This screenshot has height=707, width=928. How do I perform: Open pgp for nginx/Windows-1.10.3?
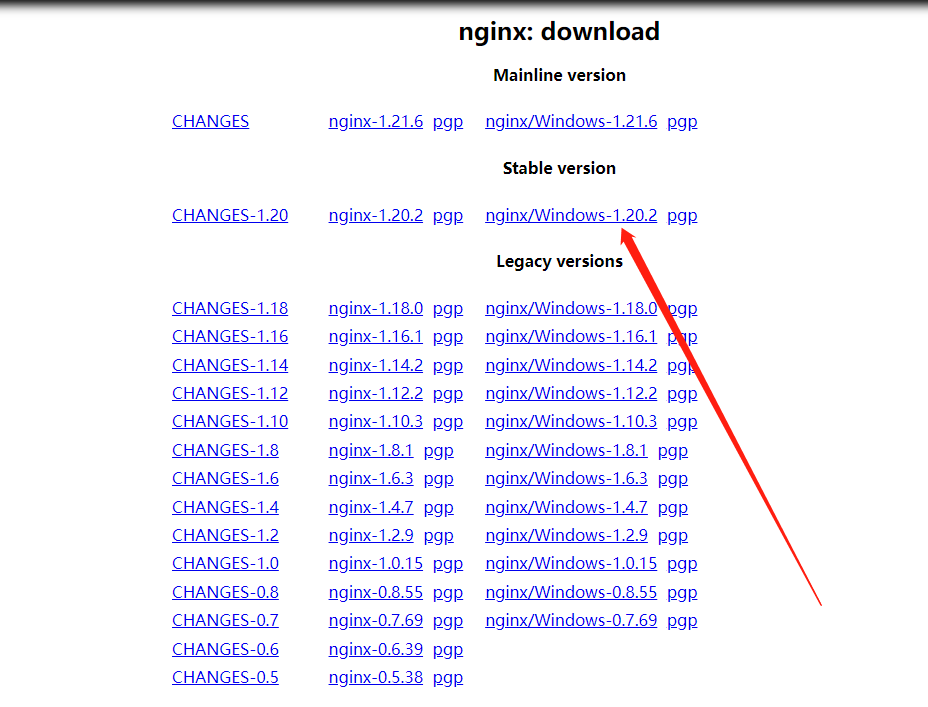tap(682, 422)
